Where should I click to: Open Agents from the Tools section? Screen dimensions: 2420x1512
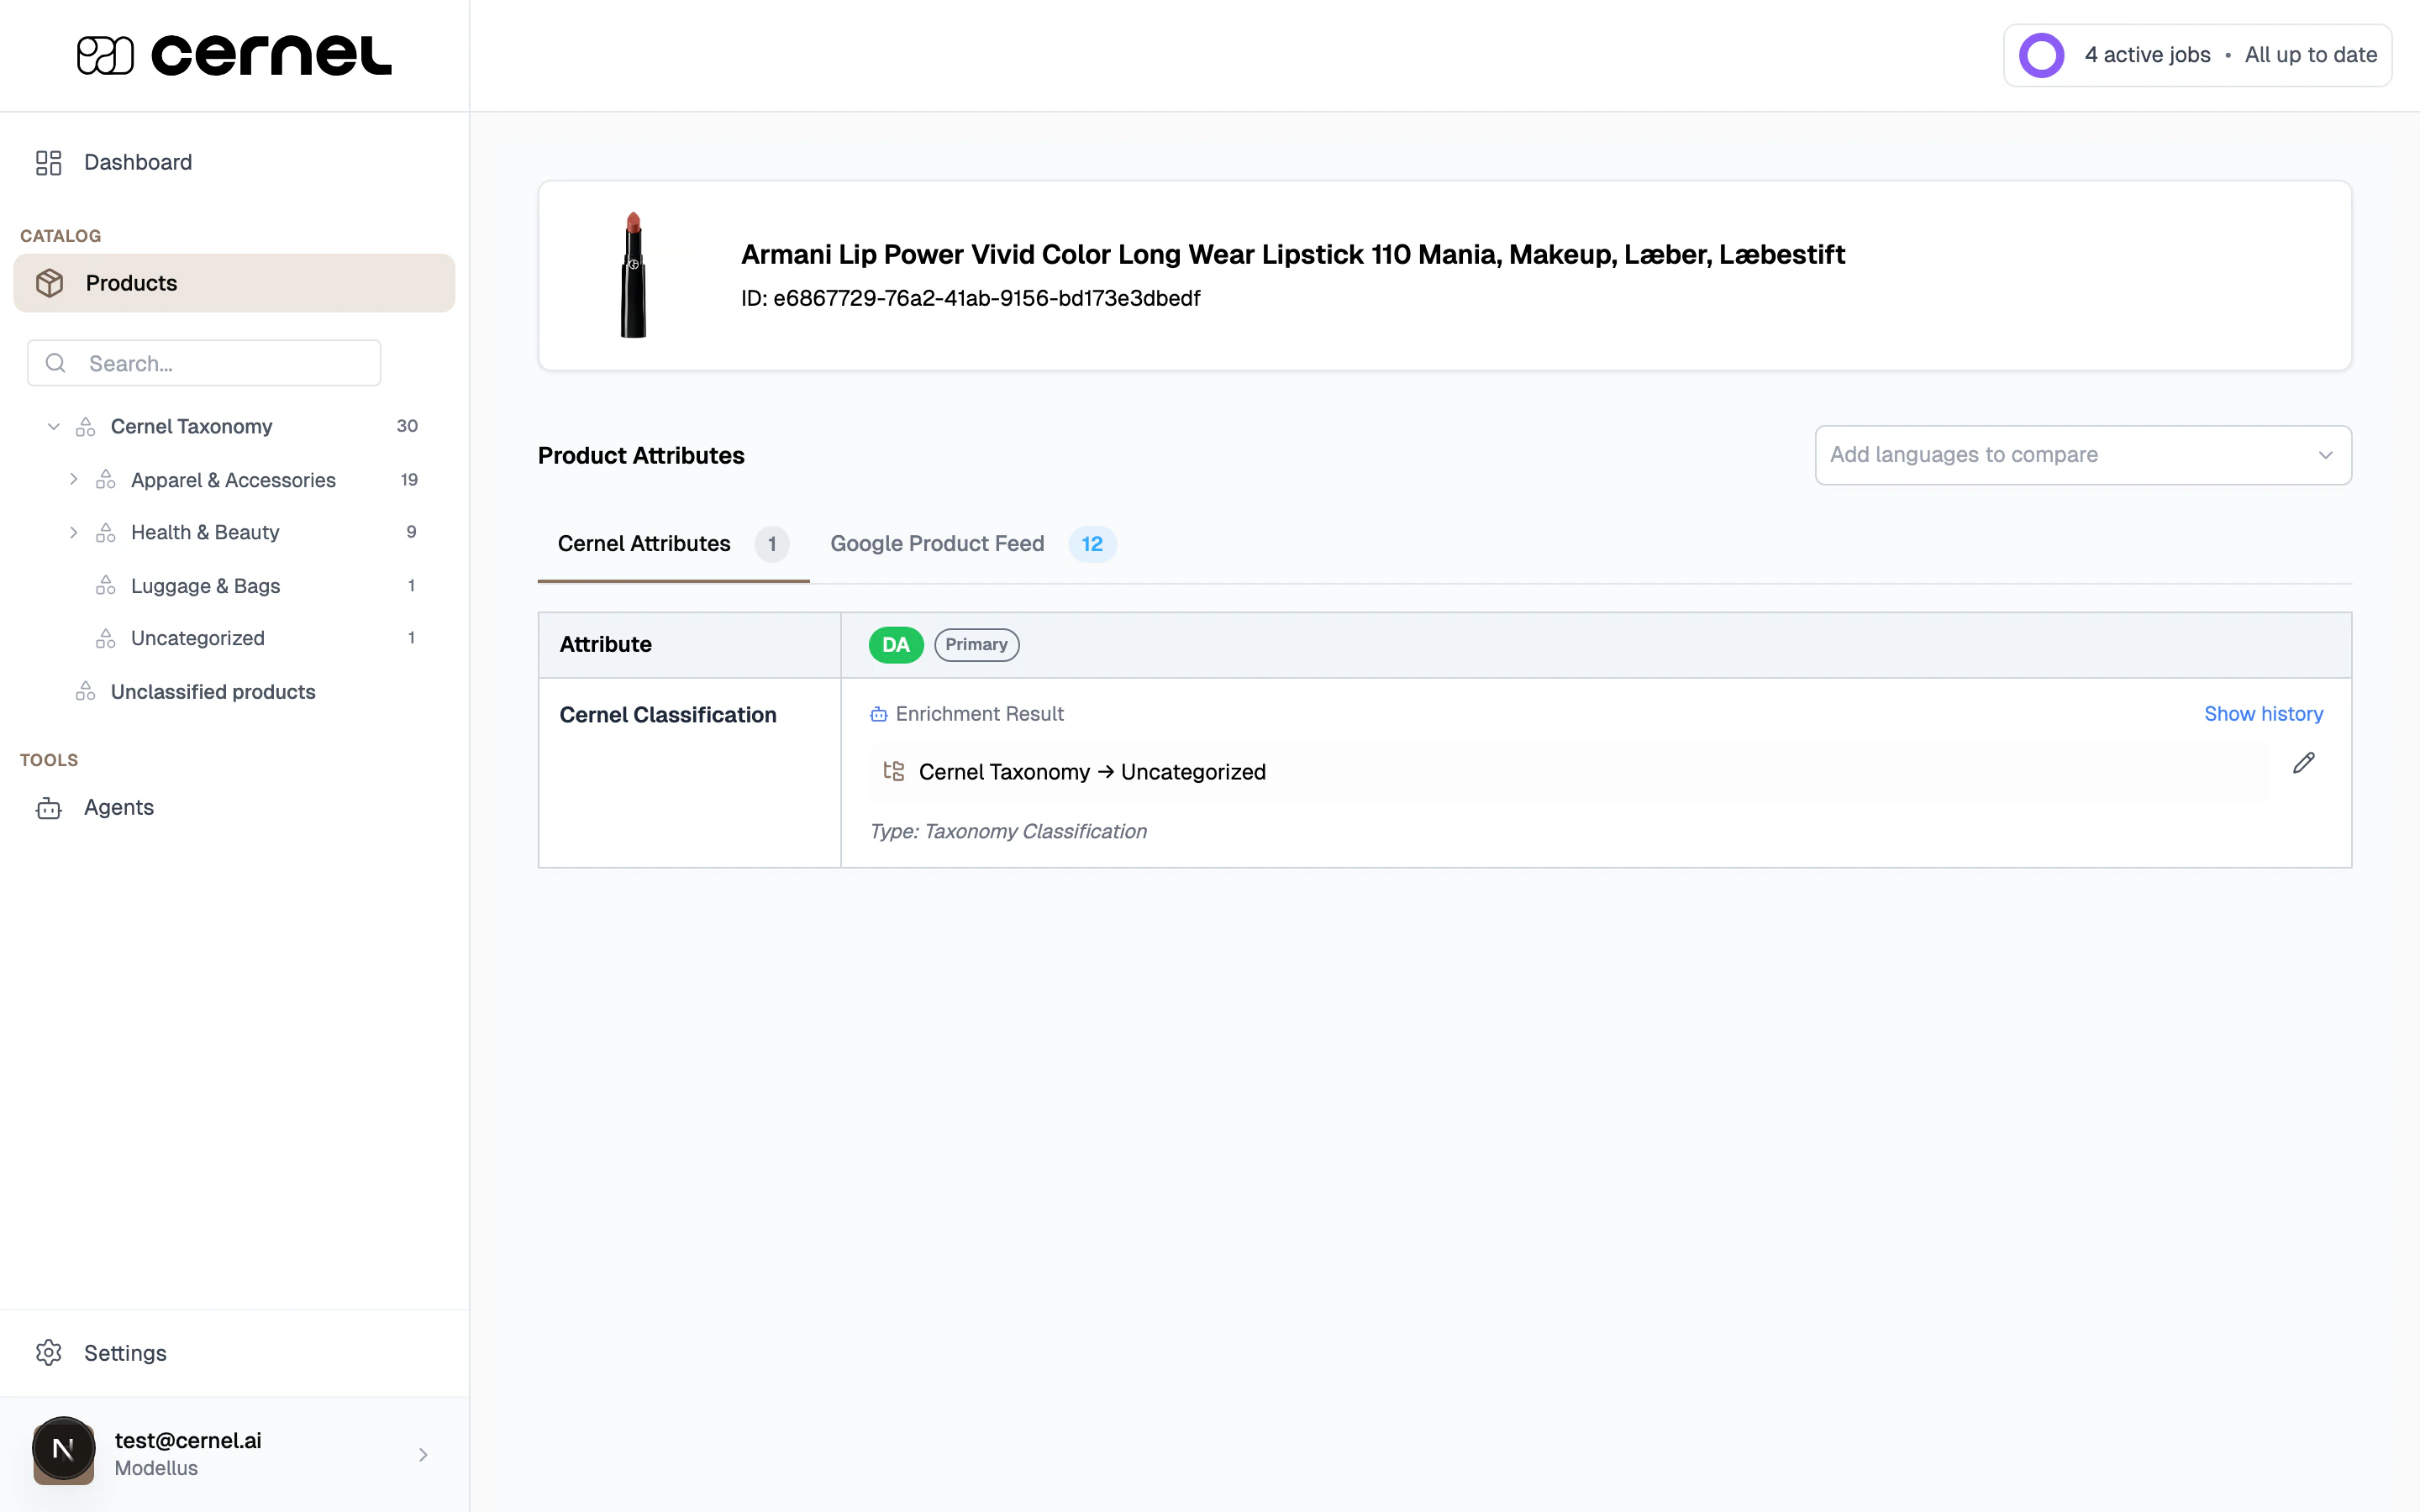118,807
